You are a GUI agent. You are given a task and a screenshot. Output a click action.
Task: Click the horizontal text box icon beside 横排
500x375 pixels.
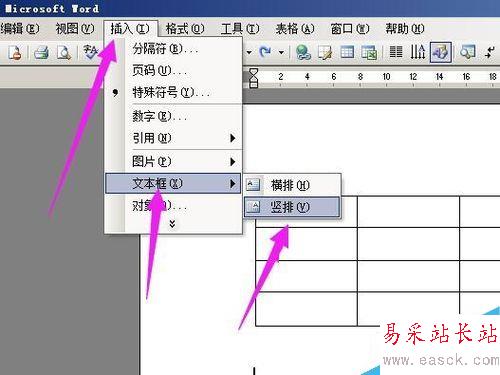tap(253, 184)
